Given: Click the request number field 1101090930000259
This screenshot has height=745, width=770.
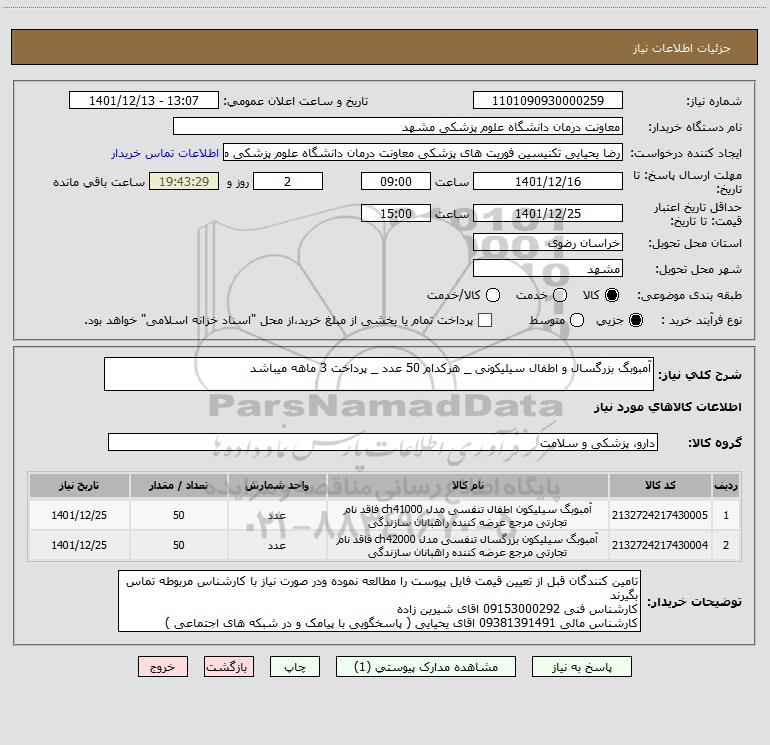Looking at the screenshot, I should (548, 100).
